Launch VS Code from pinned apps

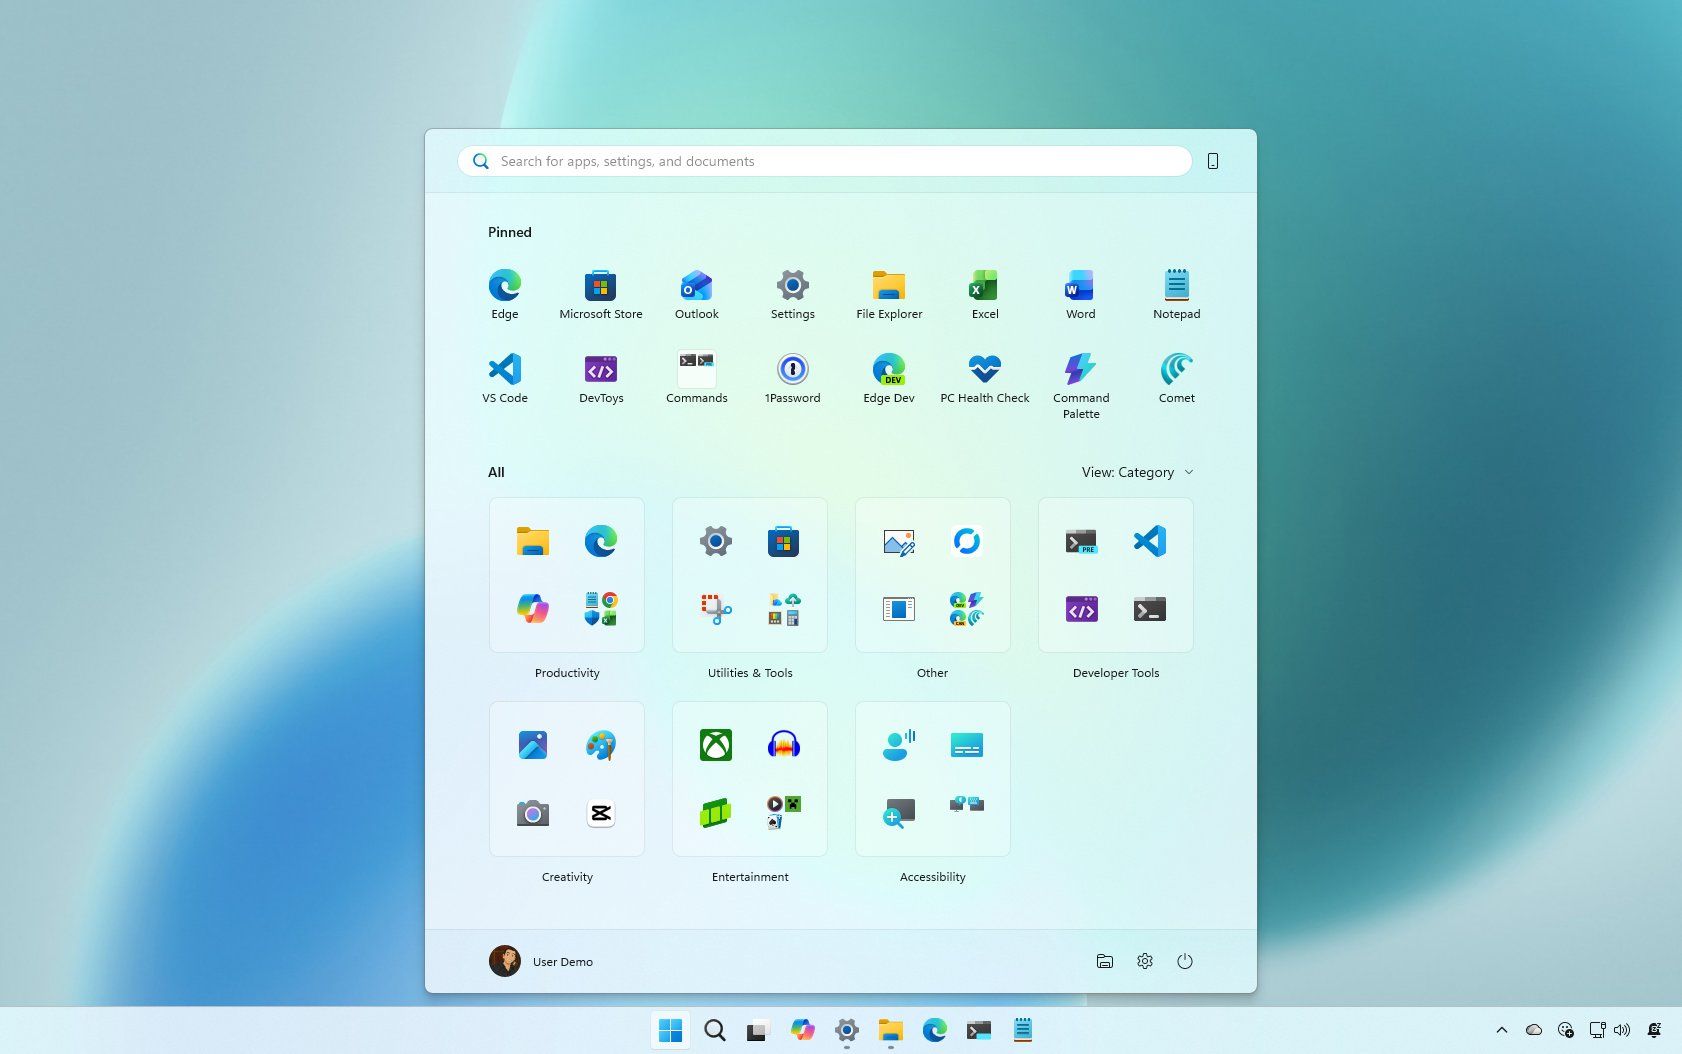coord(505,377)
